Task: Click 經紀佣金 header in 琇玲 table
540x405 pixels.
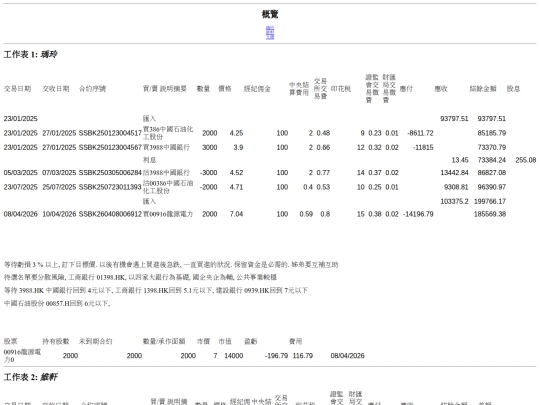Action: (x=257, y=89)
